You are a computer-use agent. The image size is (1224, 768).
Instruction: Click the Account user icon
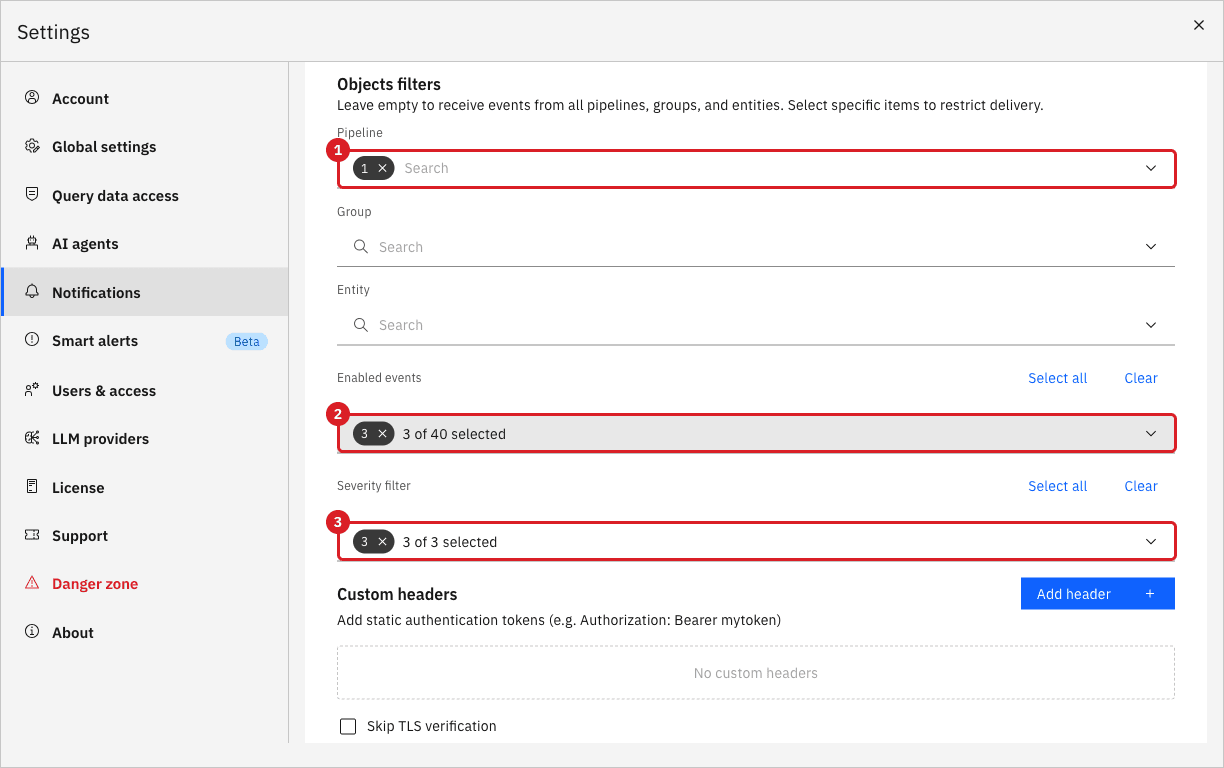click(32, 98)
